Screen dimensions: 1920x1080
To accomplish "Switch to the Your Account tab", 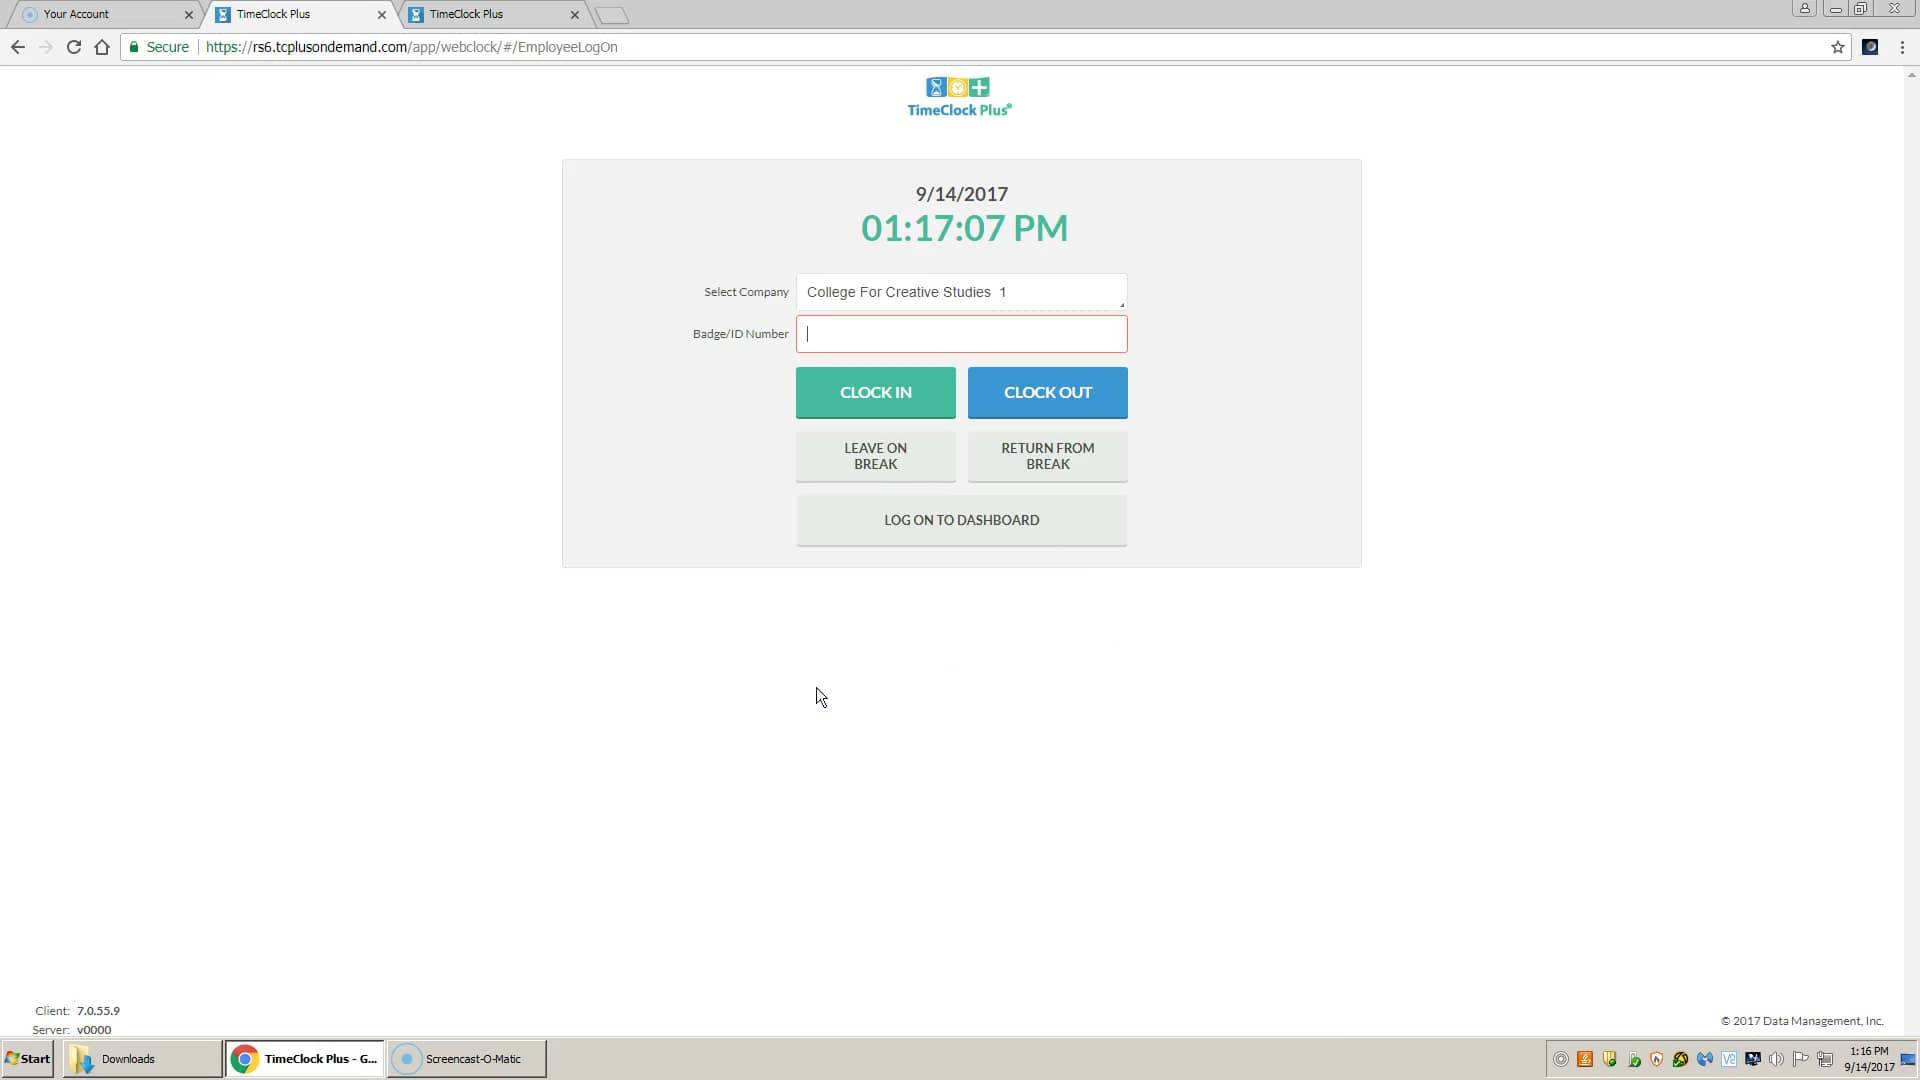I will point(105,14).
